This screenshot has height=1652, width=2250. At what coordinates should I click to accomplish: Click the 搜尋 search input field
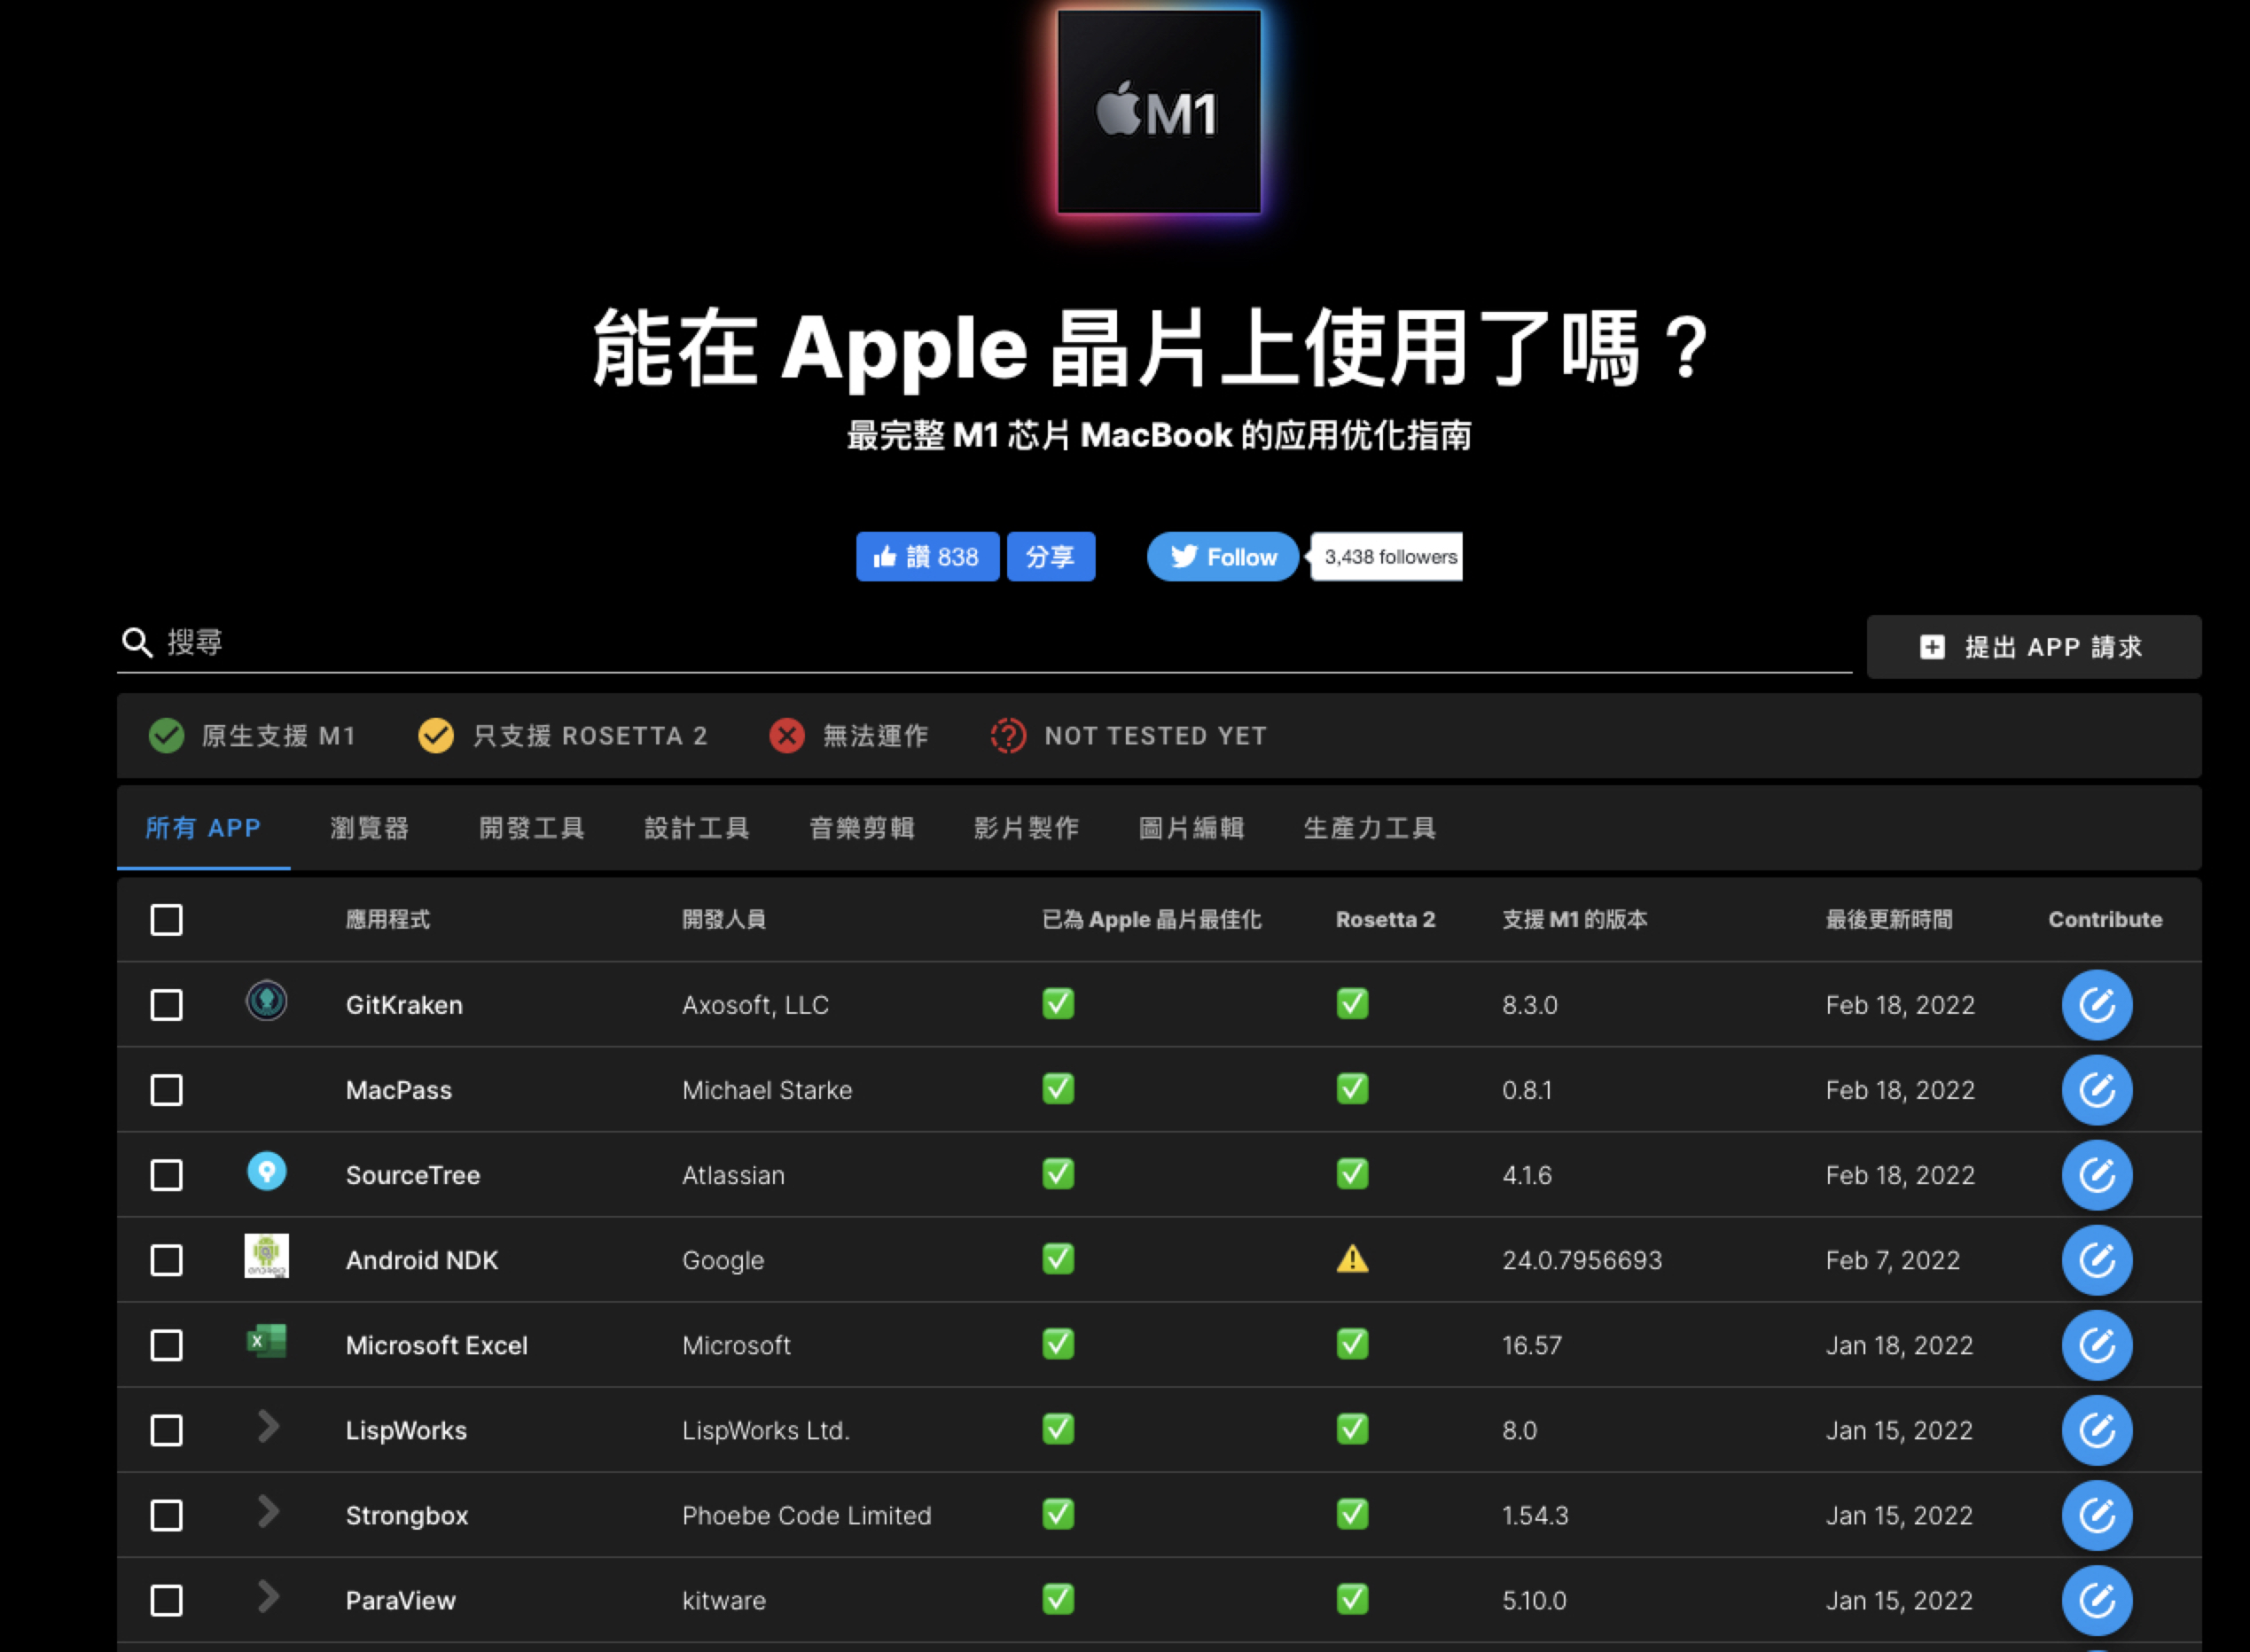1000,643
